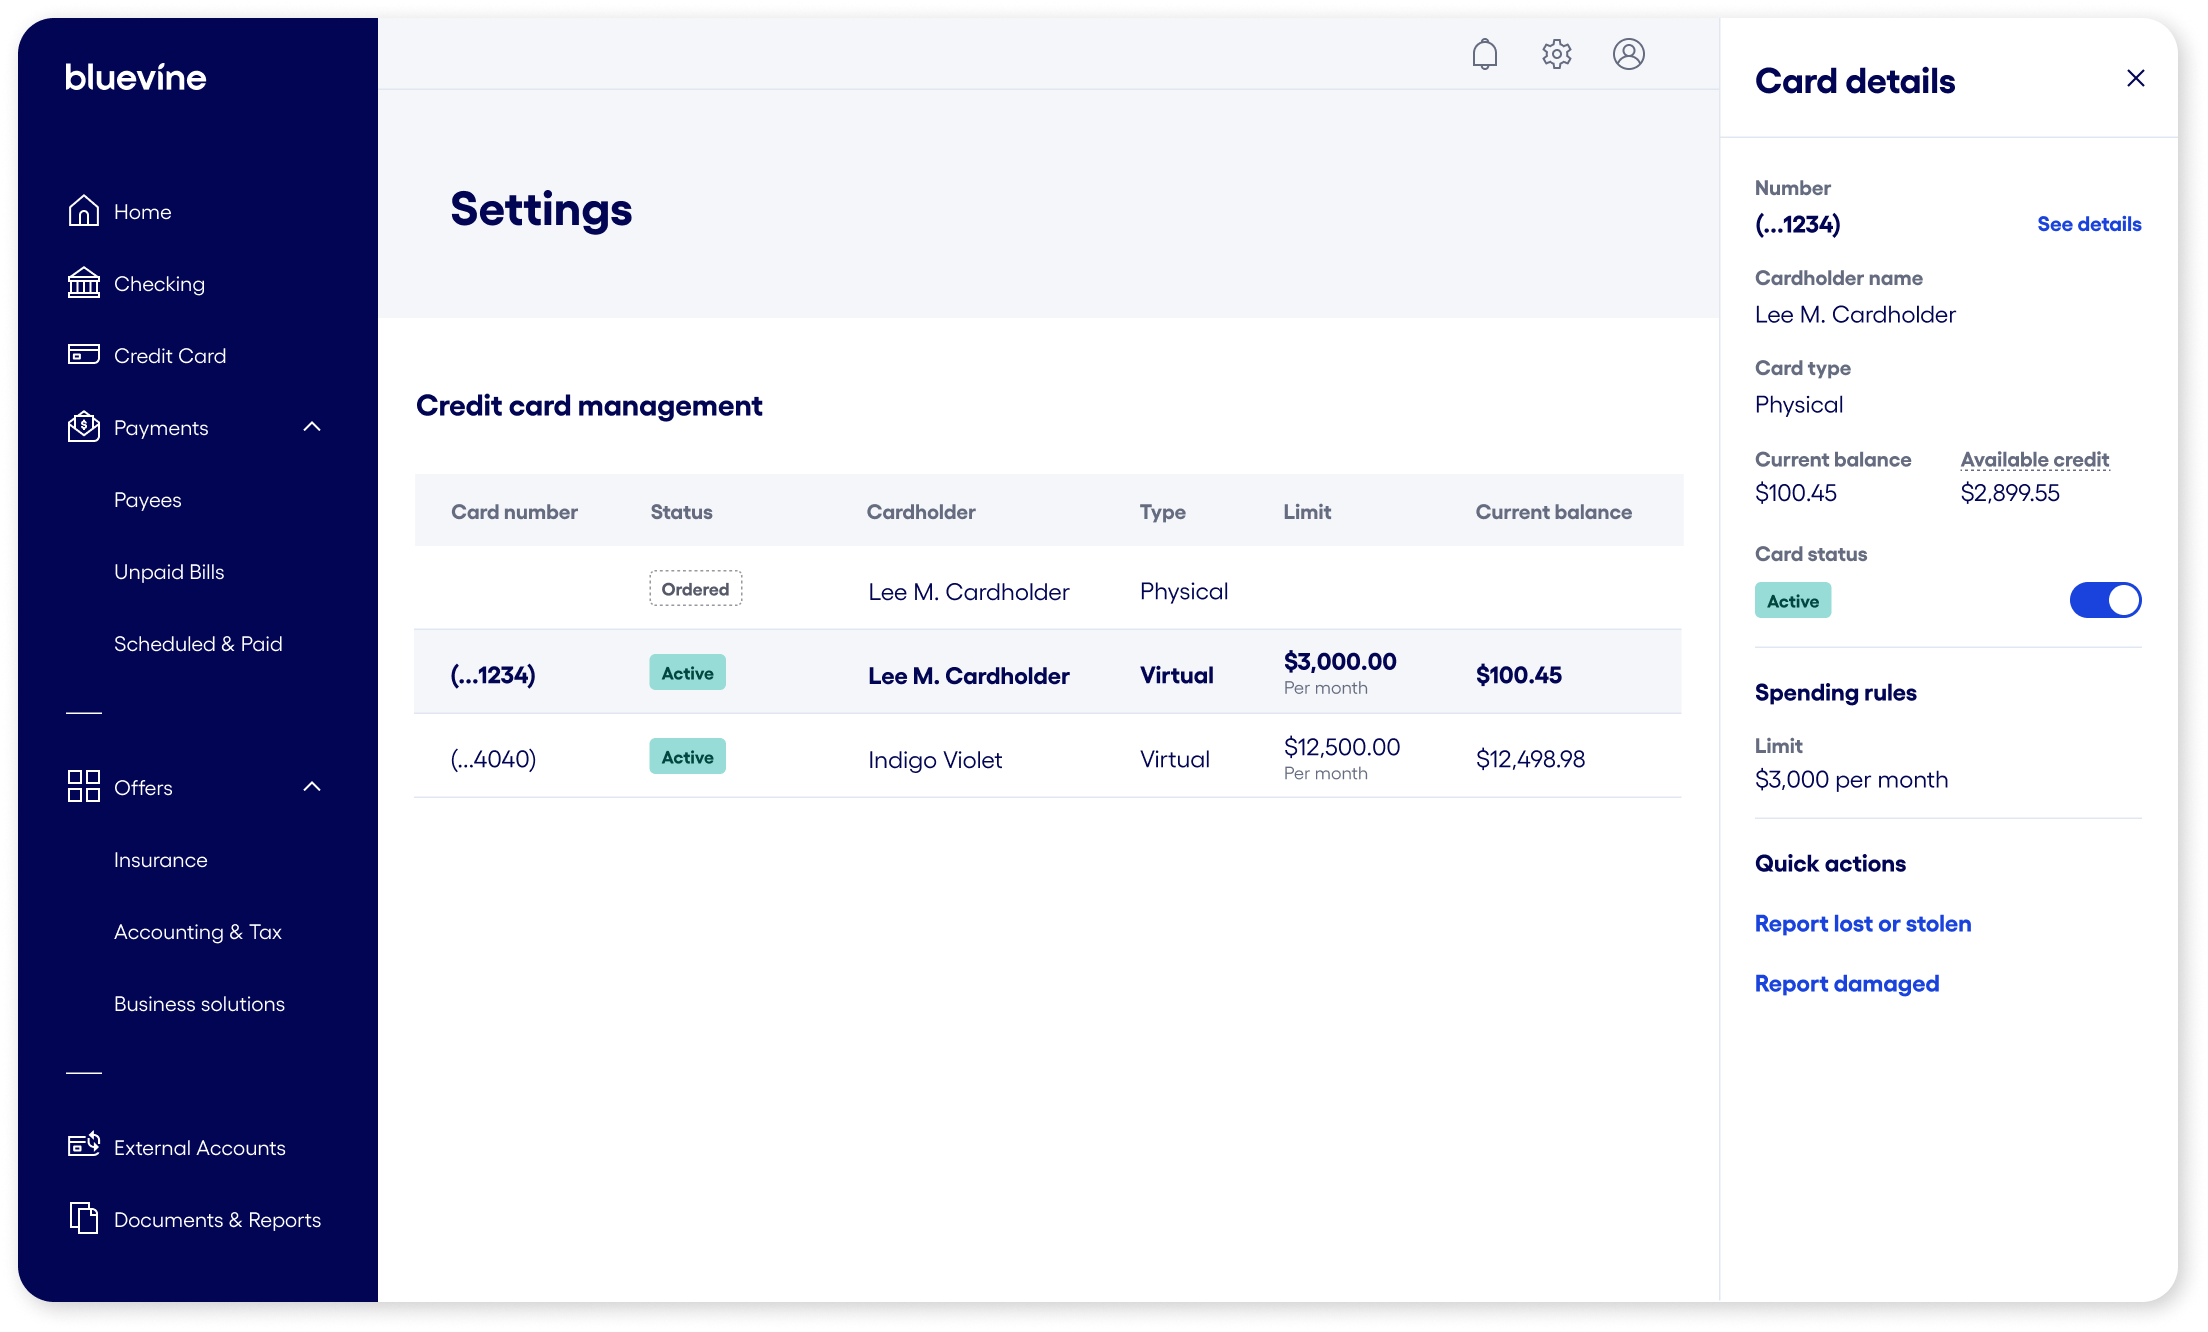2208x1332 pixels.
Task: Click Report damaged quick action
Action: click(1847, 984)
